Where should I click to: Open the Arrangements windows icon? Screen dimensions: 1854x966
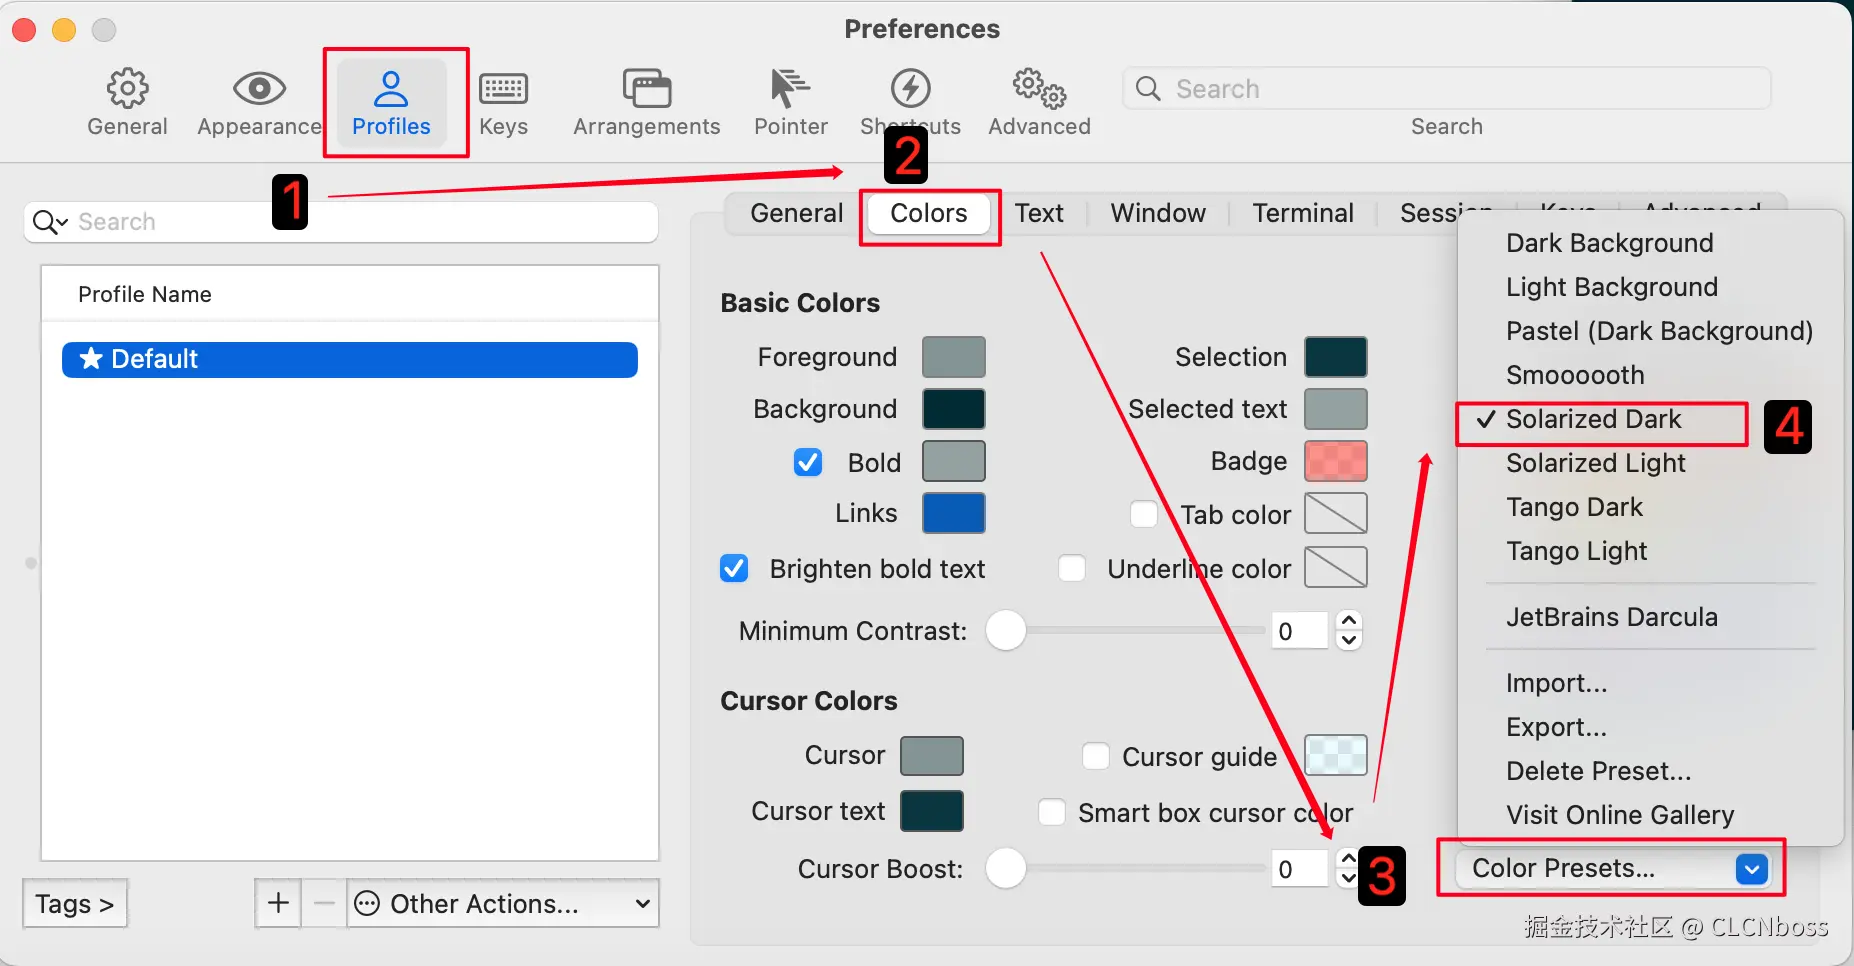pyautogui.click(x=647, y=89)
